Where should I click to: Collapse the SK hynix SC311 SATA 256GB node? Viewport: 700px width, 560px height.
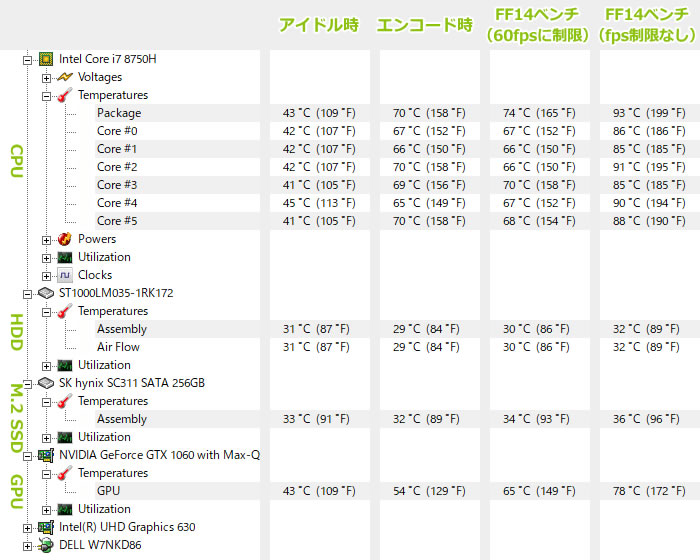(28, 384)
